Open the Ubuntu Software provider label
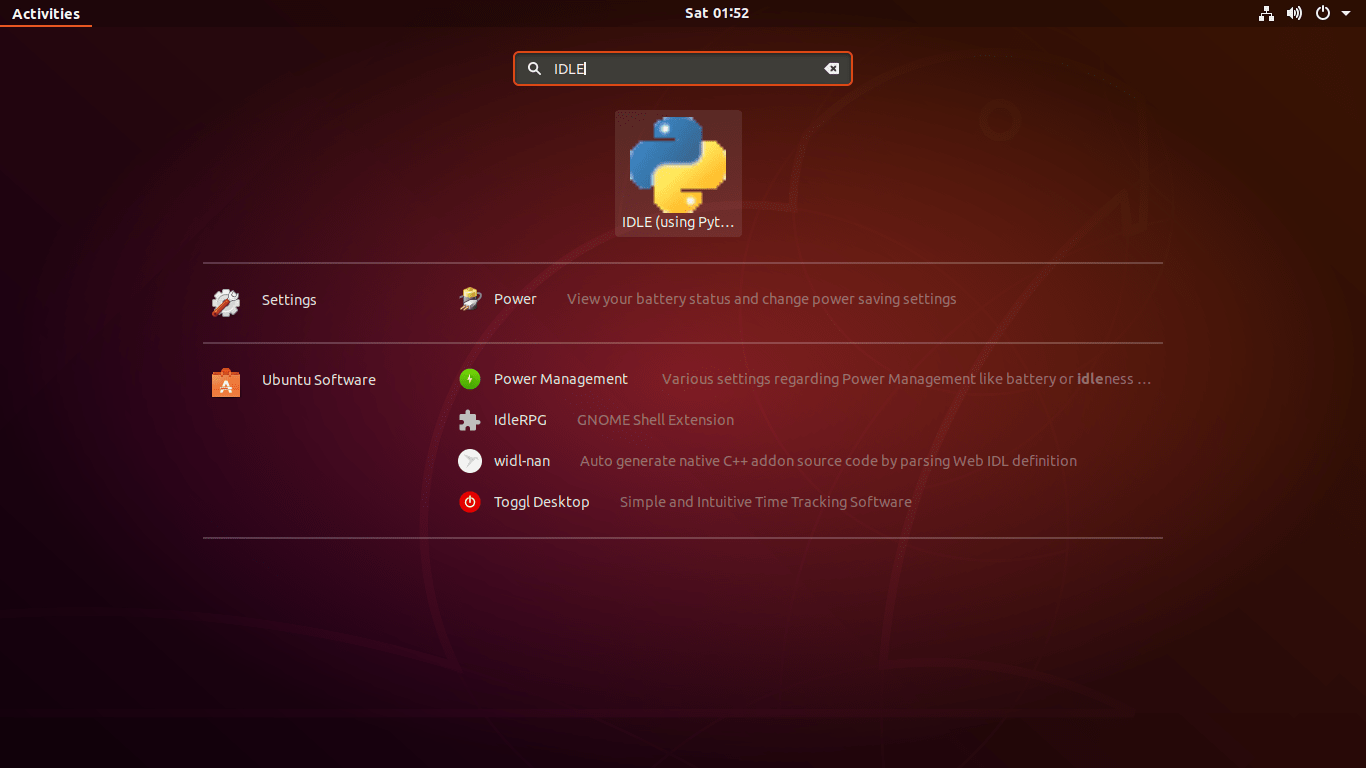 319,380
